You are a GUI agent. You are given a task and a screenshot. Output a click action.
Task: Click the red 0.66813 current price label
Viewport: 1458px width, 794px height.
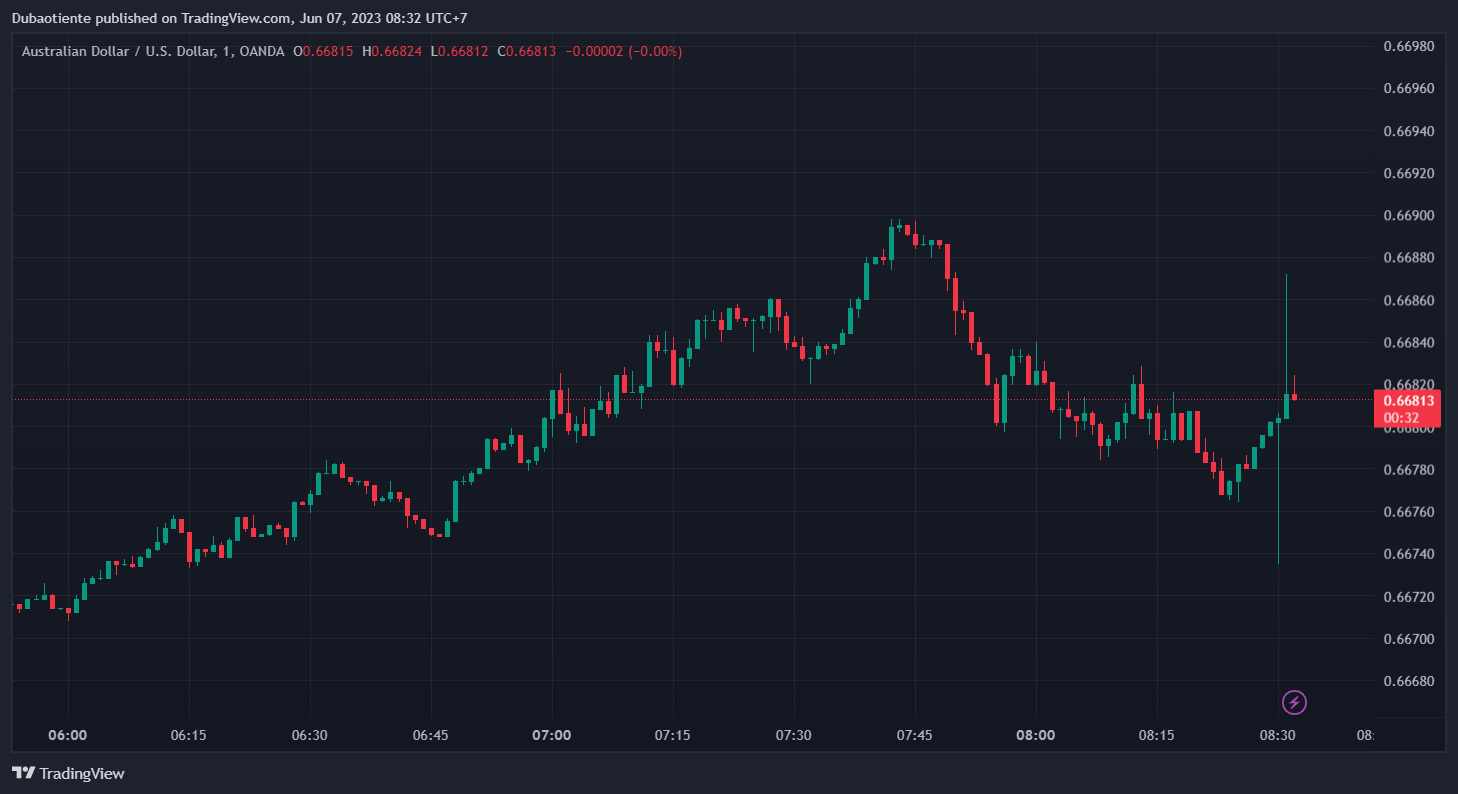[1408, 401]
